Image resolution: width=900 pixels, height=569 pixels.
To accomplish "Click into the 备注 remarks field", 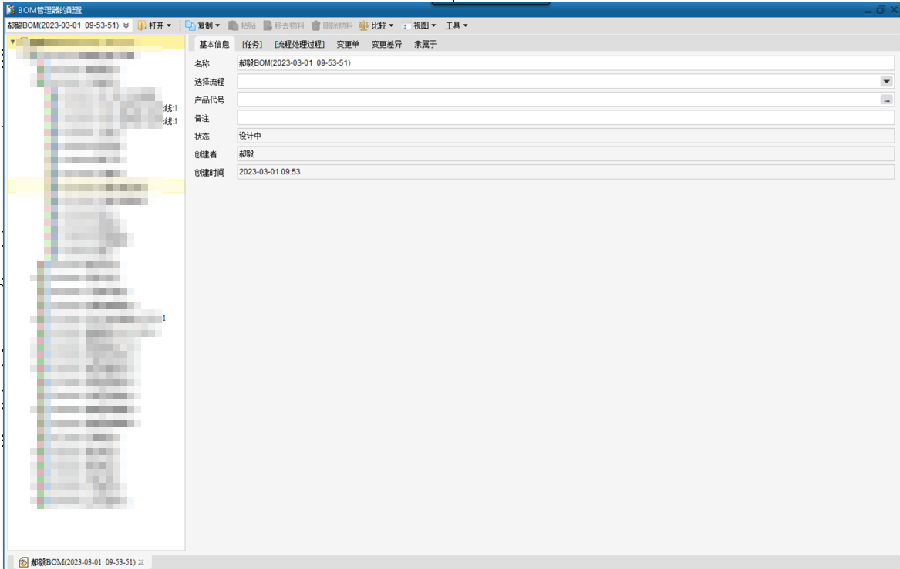I will [565, 118].
